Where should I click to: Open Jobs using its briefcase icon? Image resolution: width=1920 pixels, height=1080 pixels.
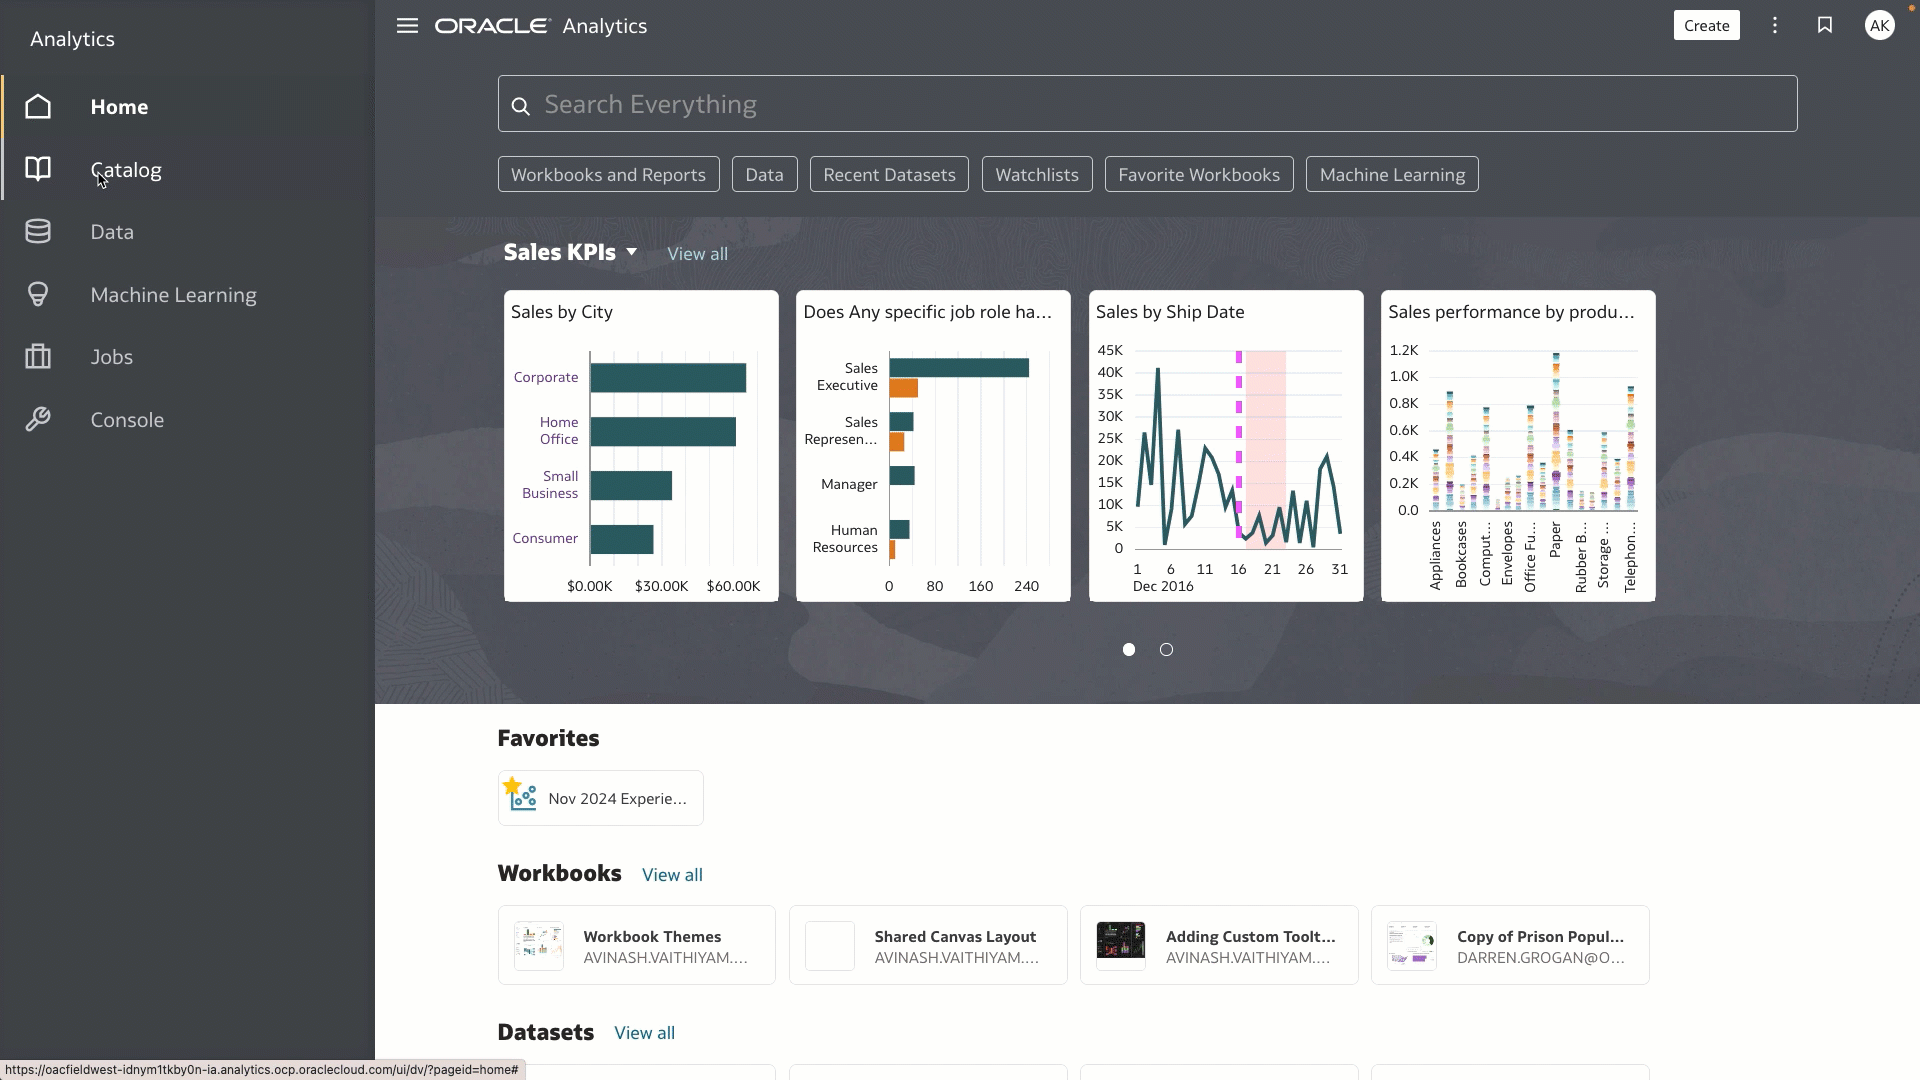[x=37, y=357]
